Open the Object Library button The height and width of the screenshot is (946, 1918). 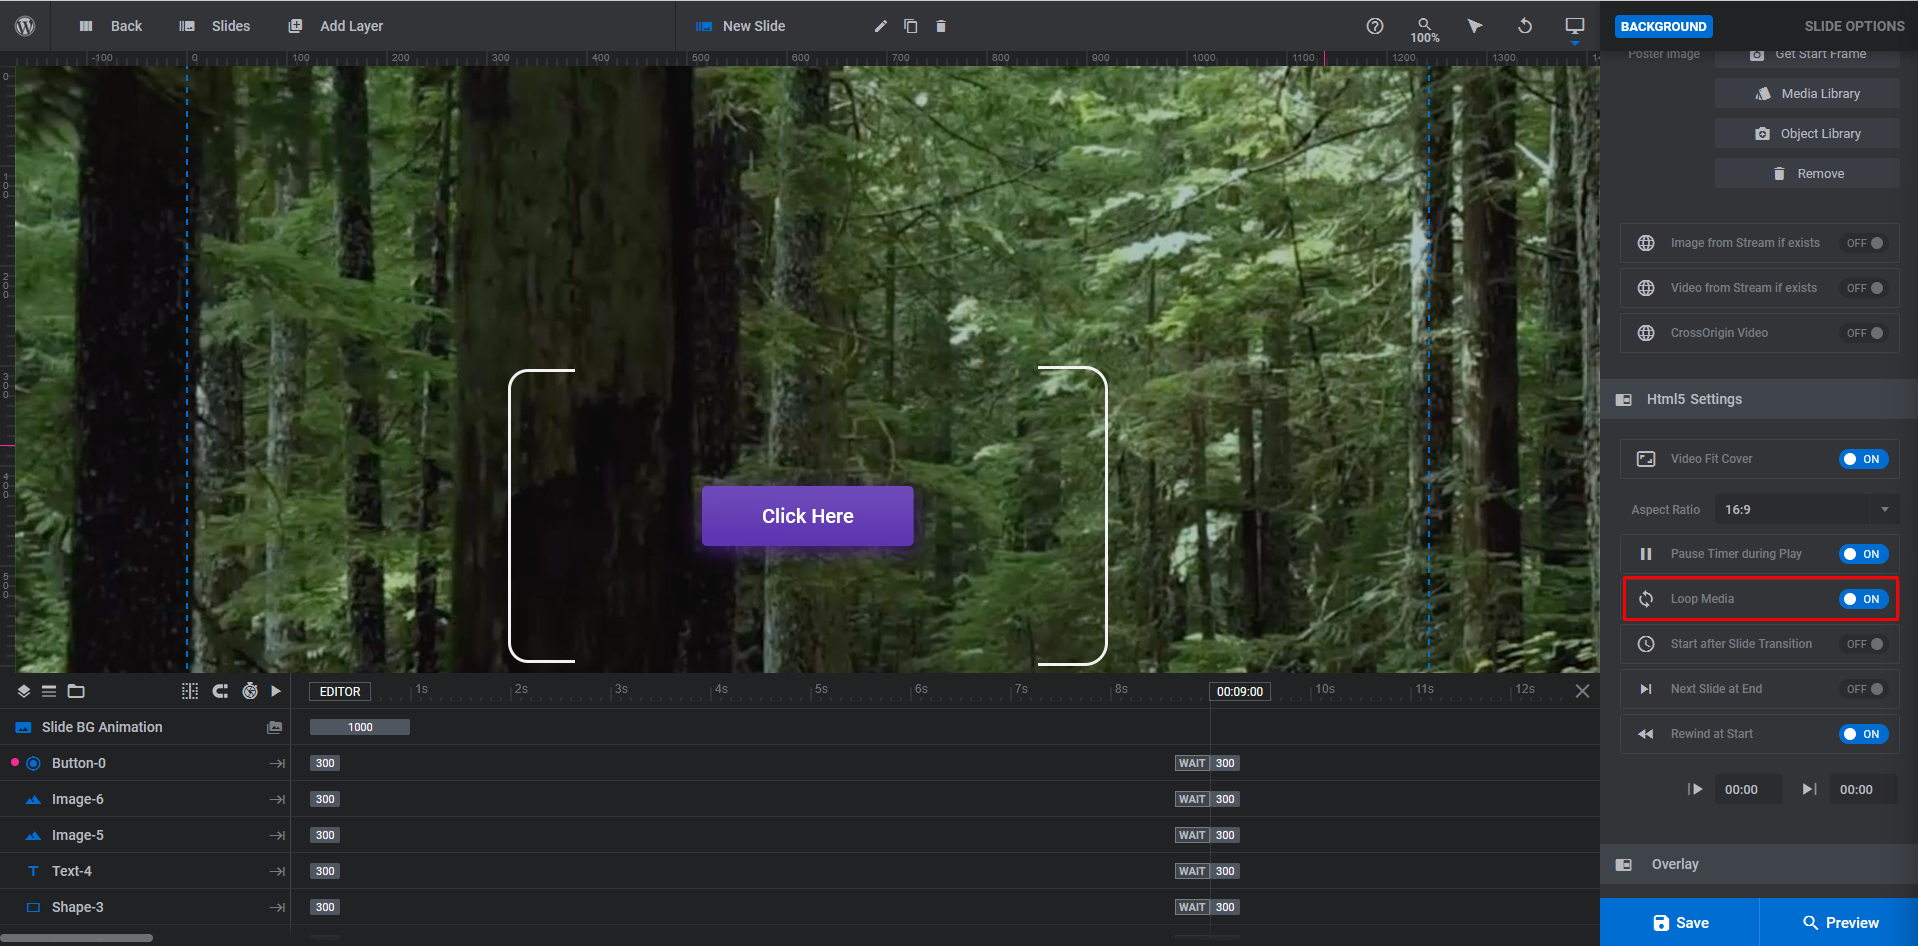(1807, 133)
